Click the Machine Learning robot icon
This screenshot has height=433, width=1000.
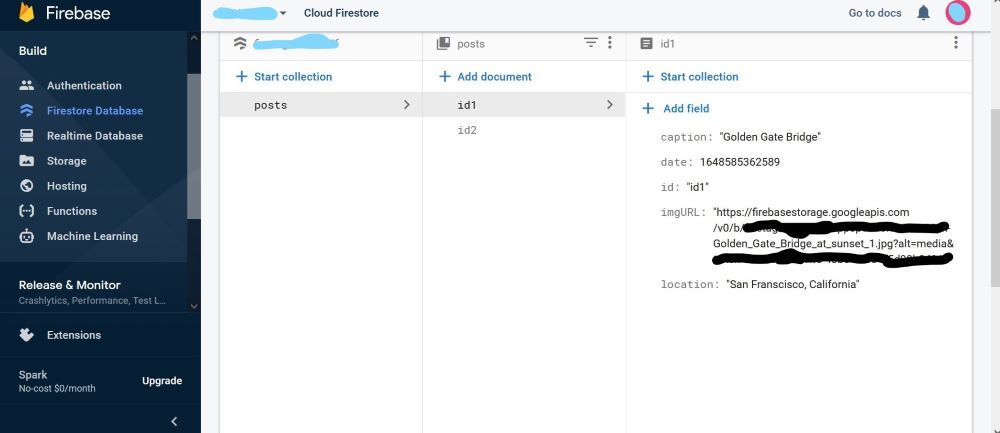27,236
